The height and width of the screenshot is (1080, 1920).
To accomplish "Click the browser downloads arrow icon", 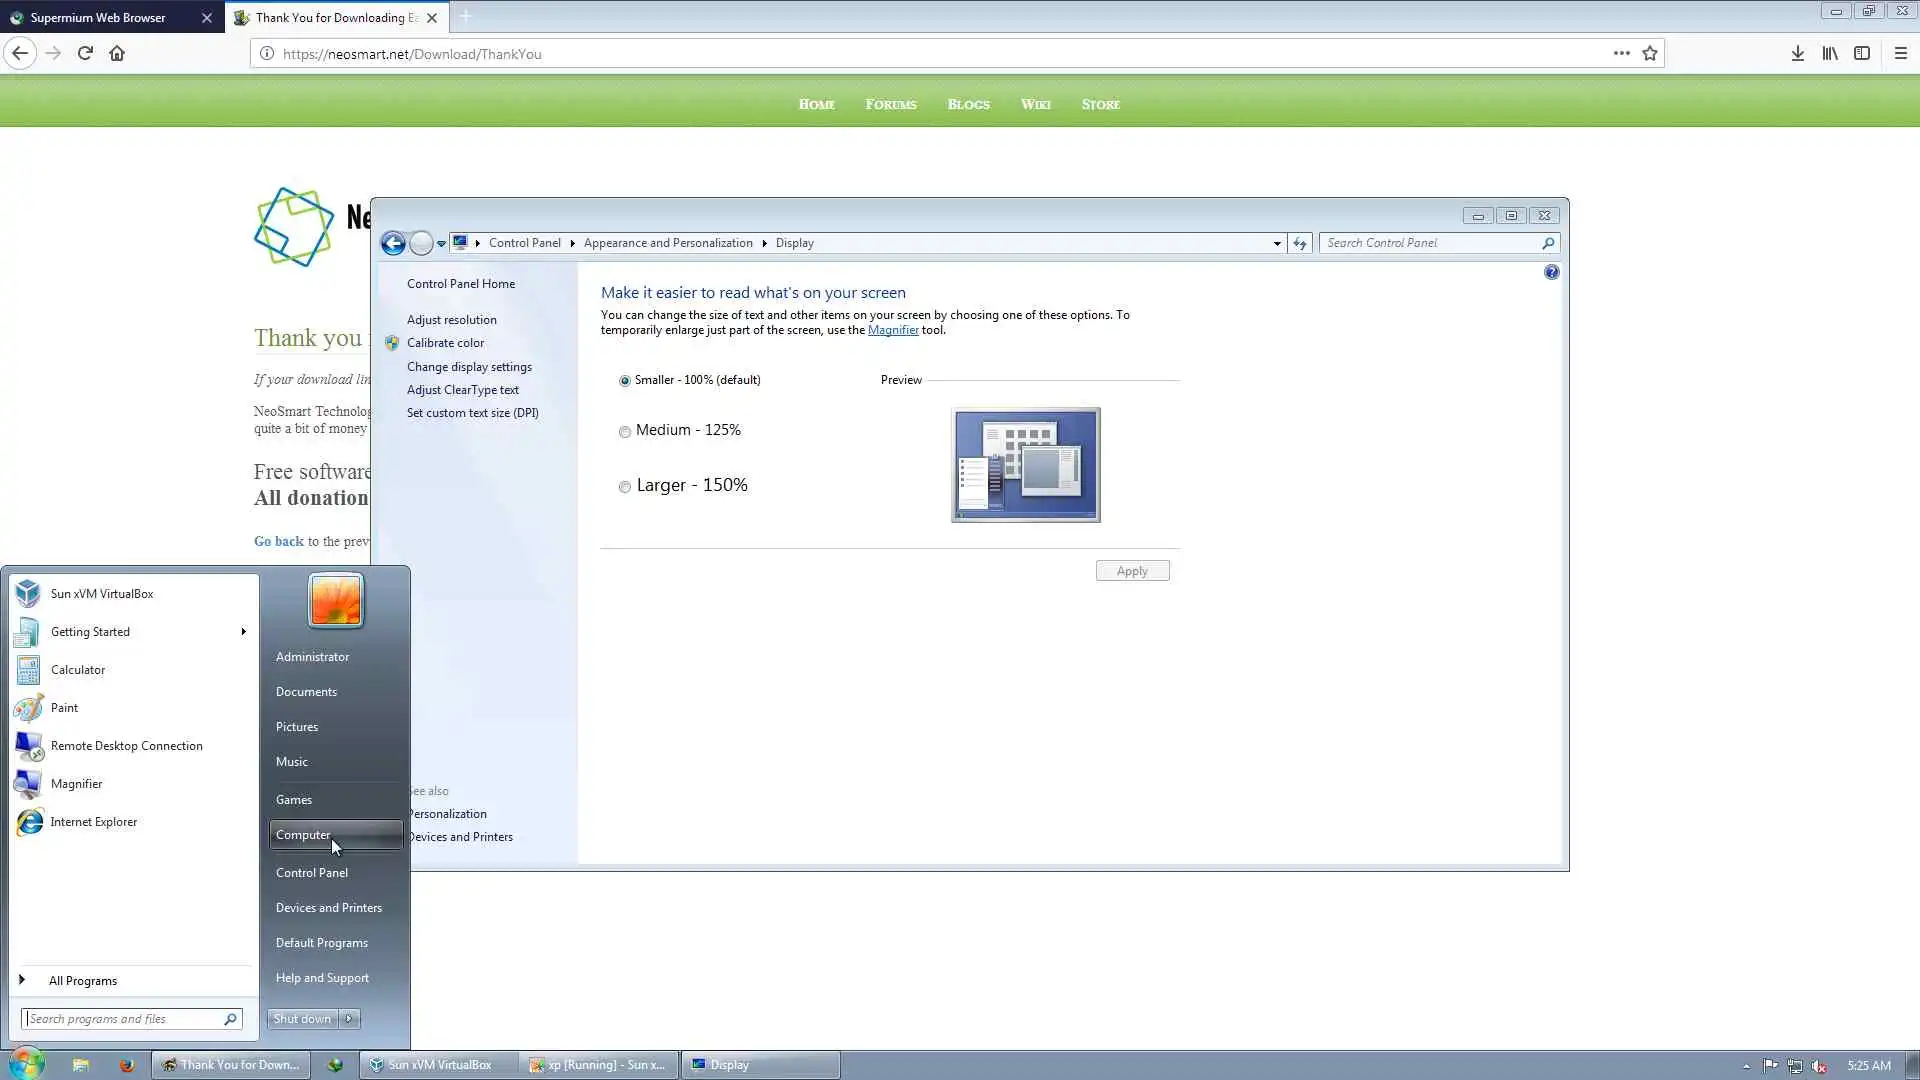I will pyautogui.click(x=1797, y=54).
